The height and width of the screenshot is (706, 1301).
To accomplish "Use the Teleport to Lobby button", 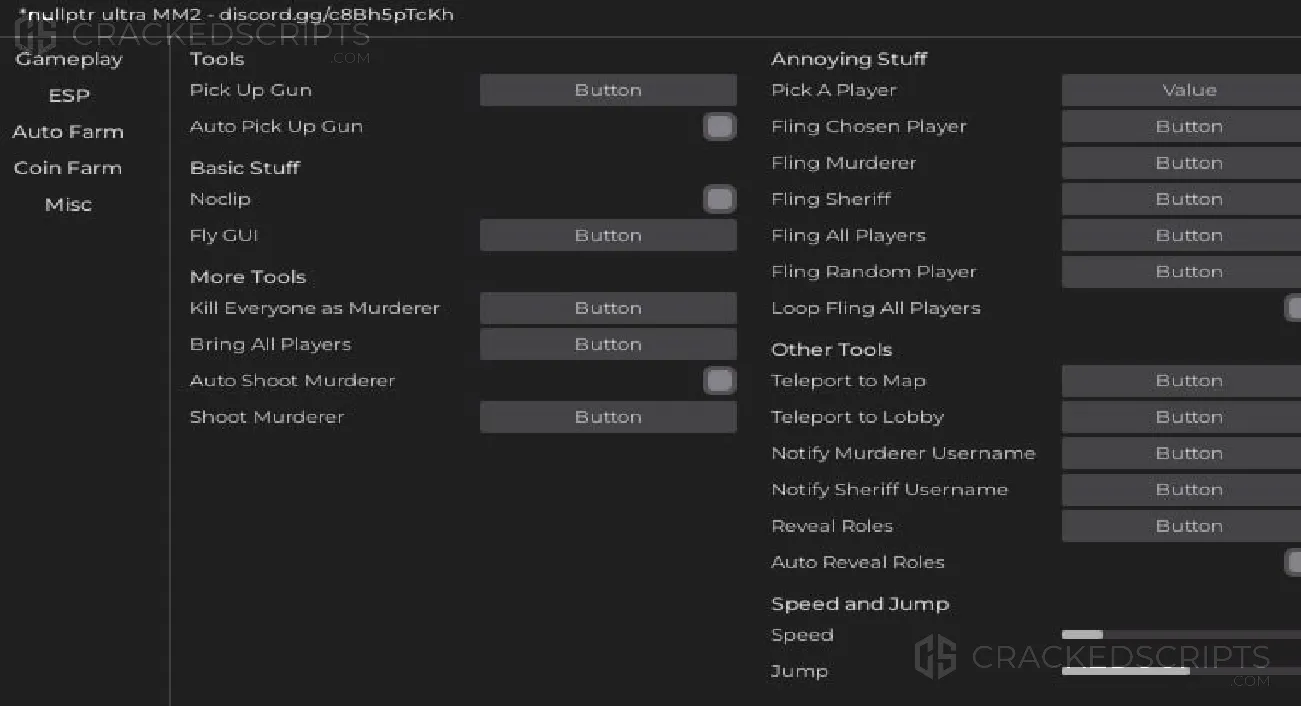I will (1181, 417).
